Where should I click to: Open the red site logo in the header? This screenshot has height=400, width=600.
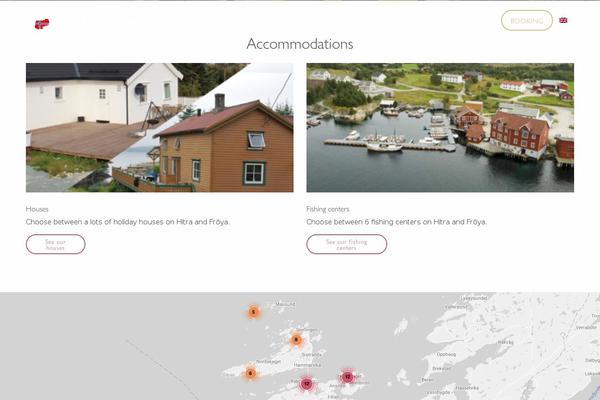point(42,24)
